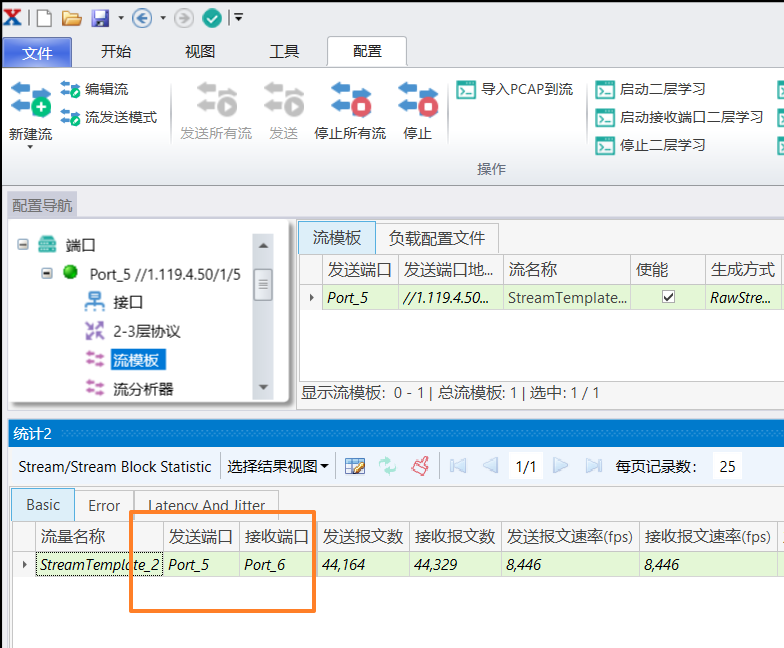This screenshot has width=784, height=648.
Task: Open the back arrow dropdown
Action: (x=163, y=18)
